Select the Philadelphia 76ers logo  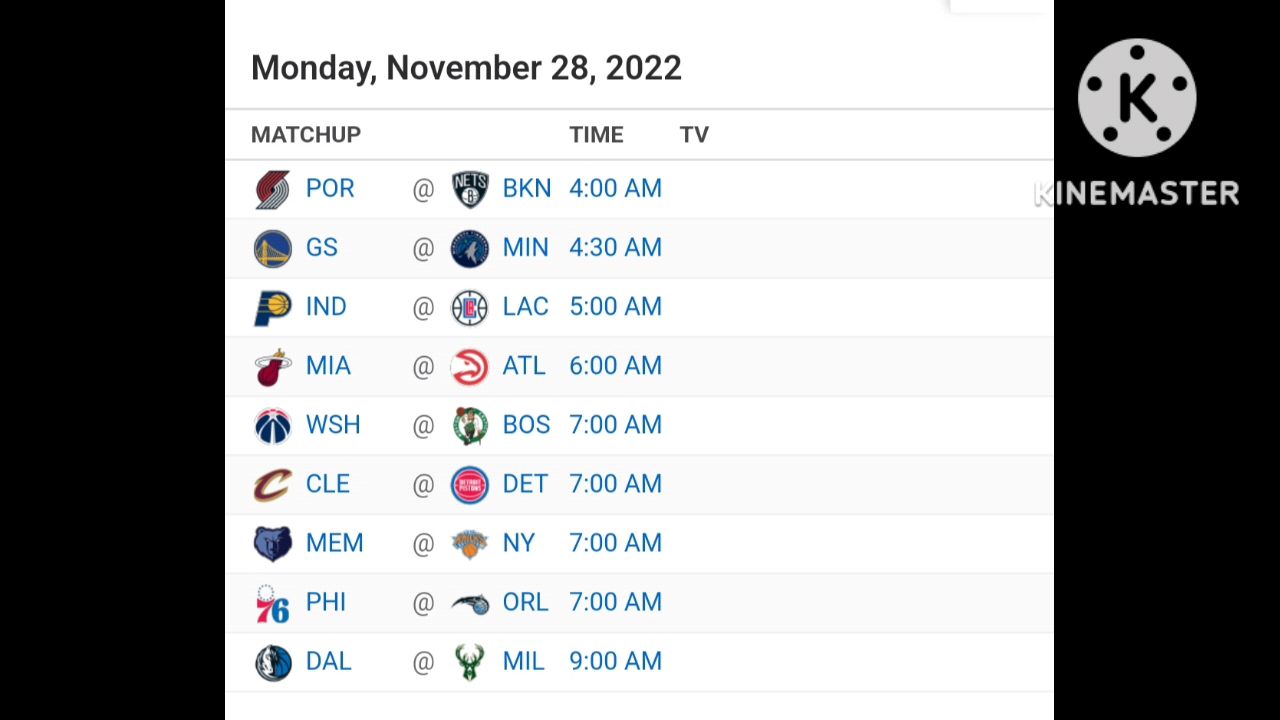[272, 603]
